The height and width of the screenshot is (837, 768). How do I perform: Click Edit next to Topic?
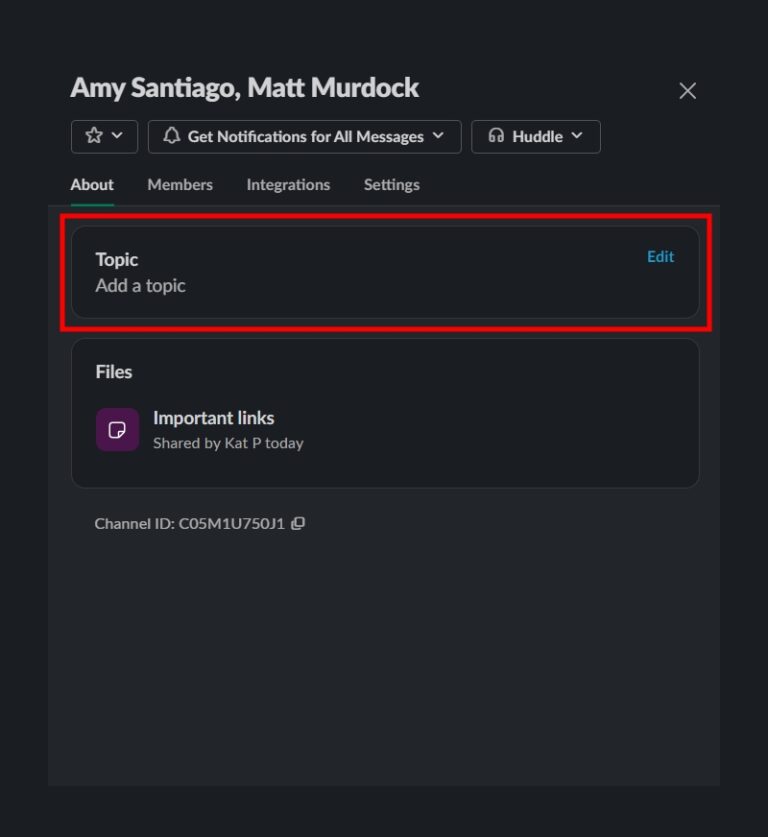click(660, 256)
